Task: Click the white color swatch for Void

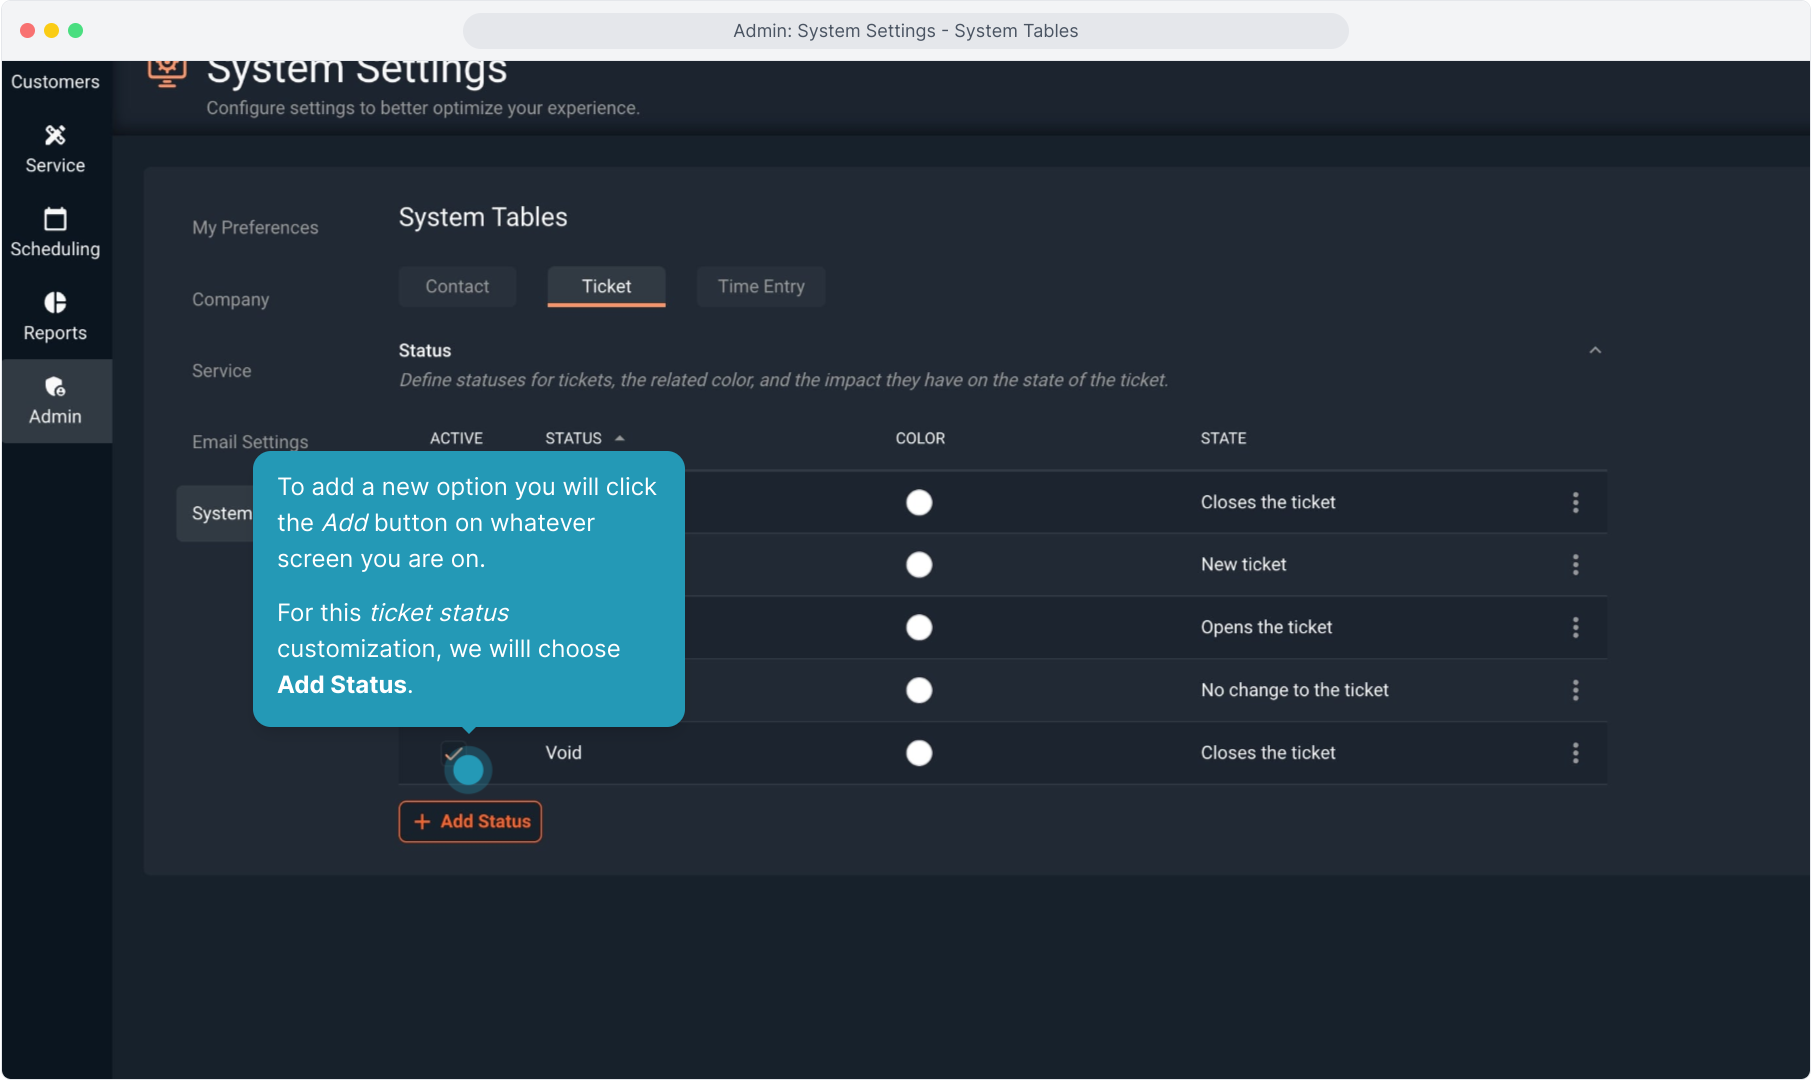Action: tap(918, 753)
